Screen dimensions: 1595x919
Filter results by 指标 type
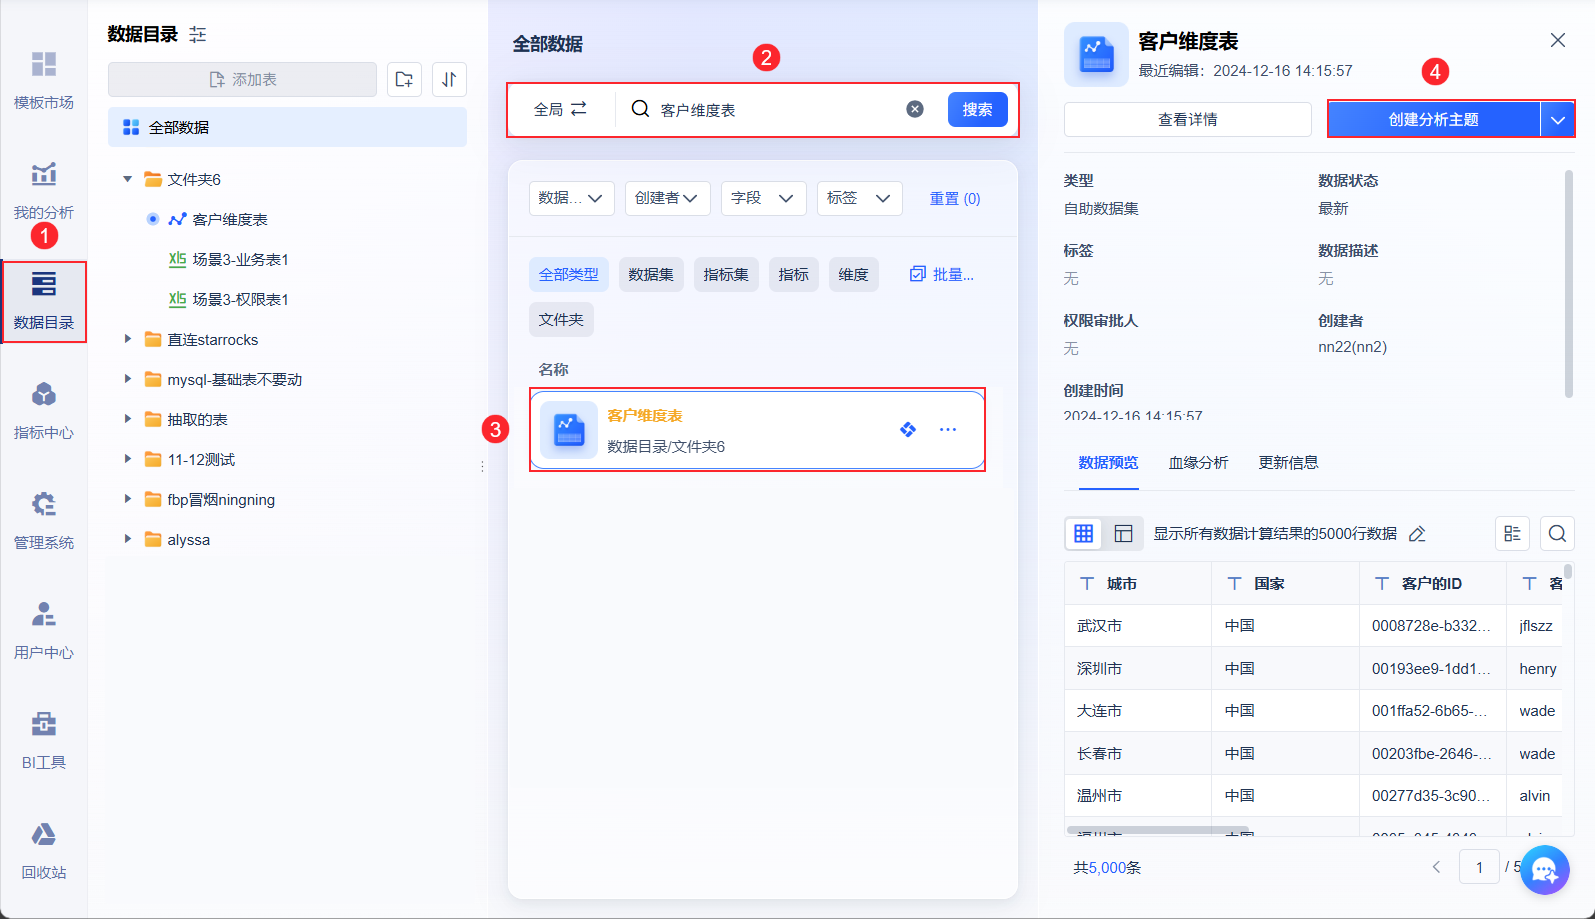click(x=794, y=274)
